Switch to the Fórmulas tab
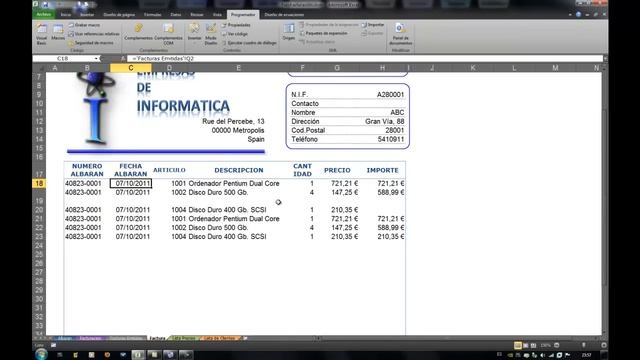Image resolution: width=640 pixels, height=360 pixels. tap(153, 14)
